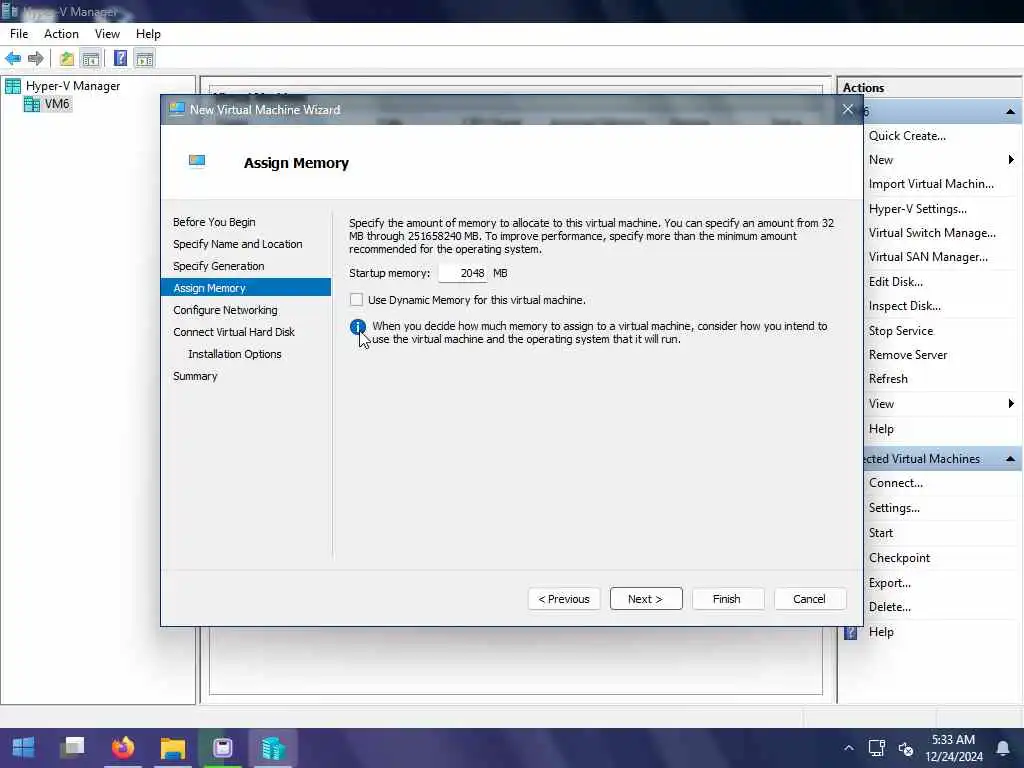Screen dimensions: 1024x768
Task: Click Import Virtual Machine action
Action: (931, 184)
